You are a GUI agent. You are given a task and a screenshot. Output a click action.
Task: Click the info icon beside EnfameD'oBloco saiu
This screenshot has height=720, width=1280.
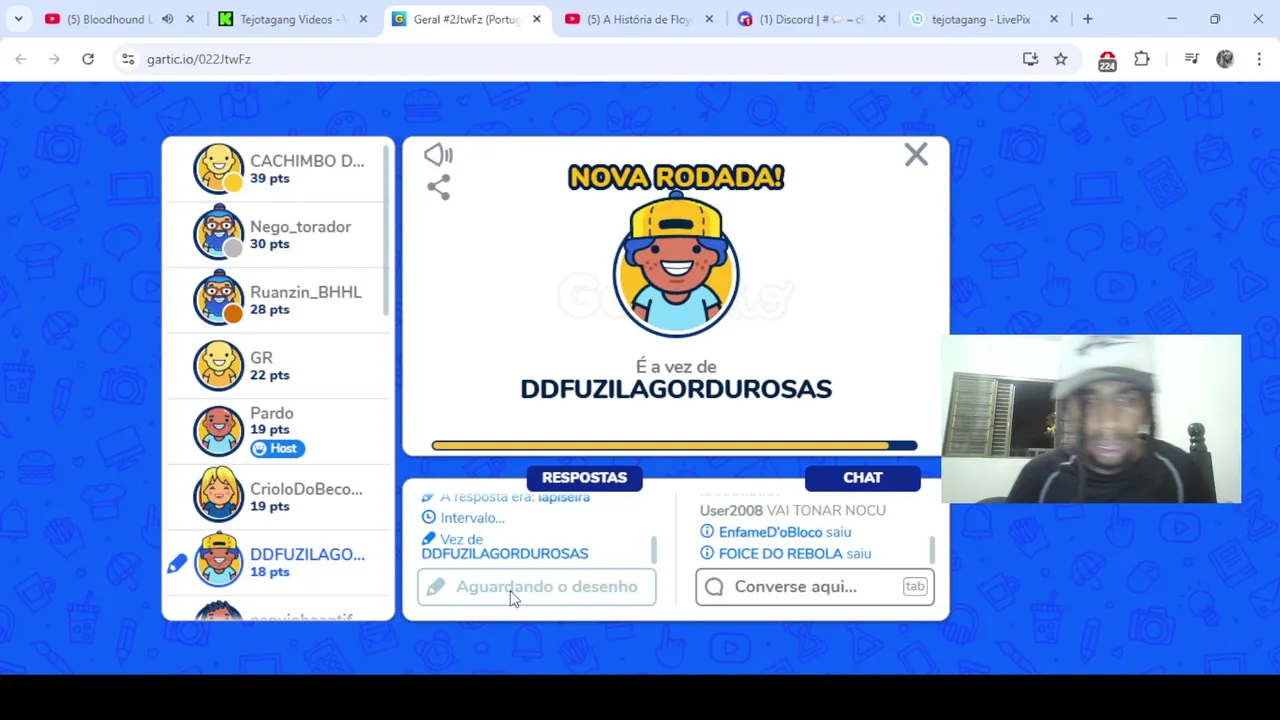[x=707, y=532]
